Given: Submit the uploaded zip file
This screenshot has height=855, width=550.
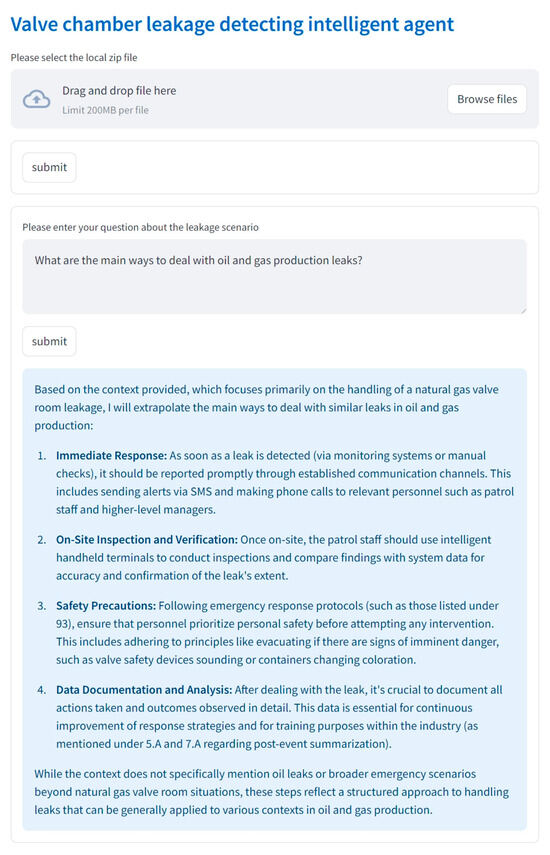Looking at the screenshot, I should click(x=49, y=167).
